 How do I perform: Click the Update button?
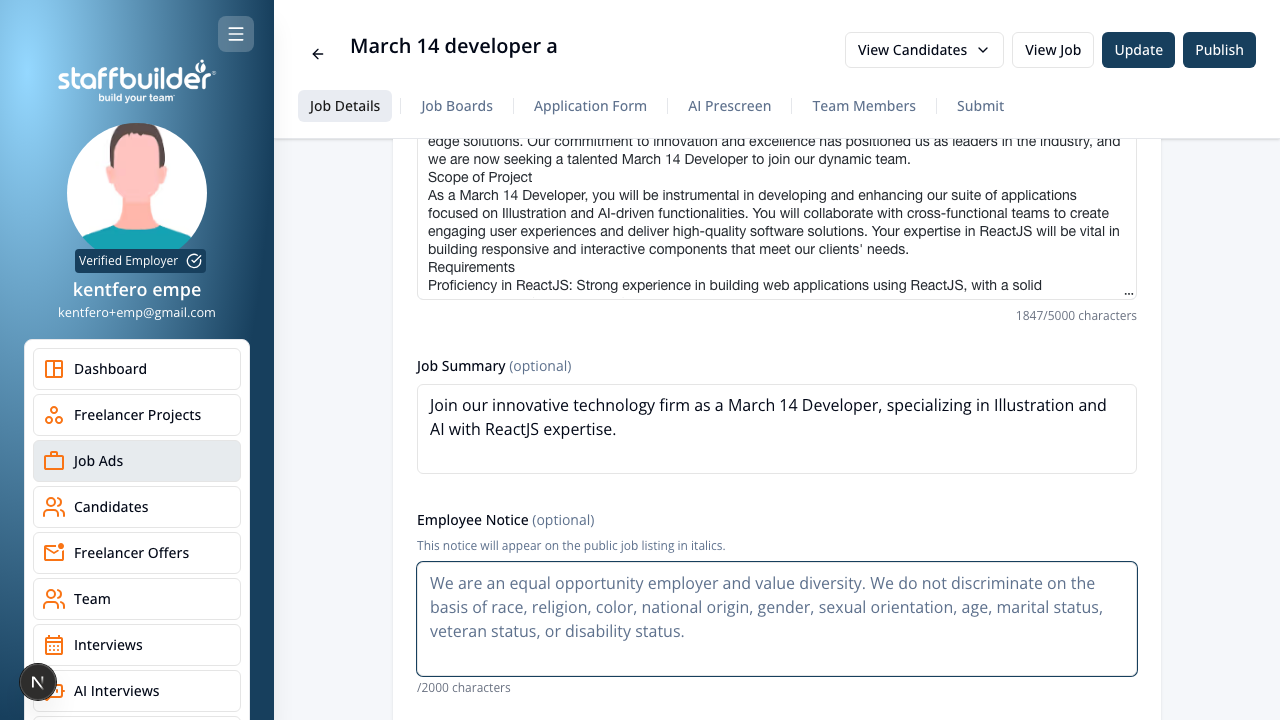[1138, 50]
